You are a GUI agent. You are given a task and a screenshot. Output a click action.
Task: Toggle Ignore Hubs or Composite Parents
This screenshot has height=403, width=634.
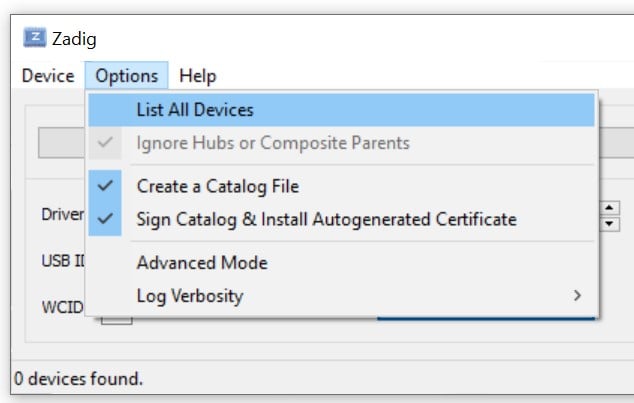pos(273,143)
